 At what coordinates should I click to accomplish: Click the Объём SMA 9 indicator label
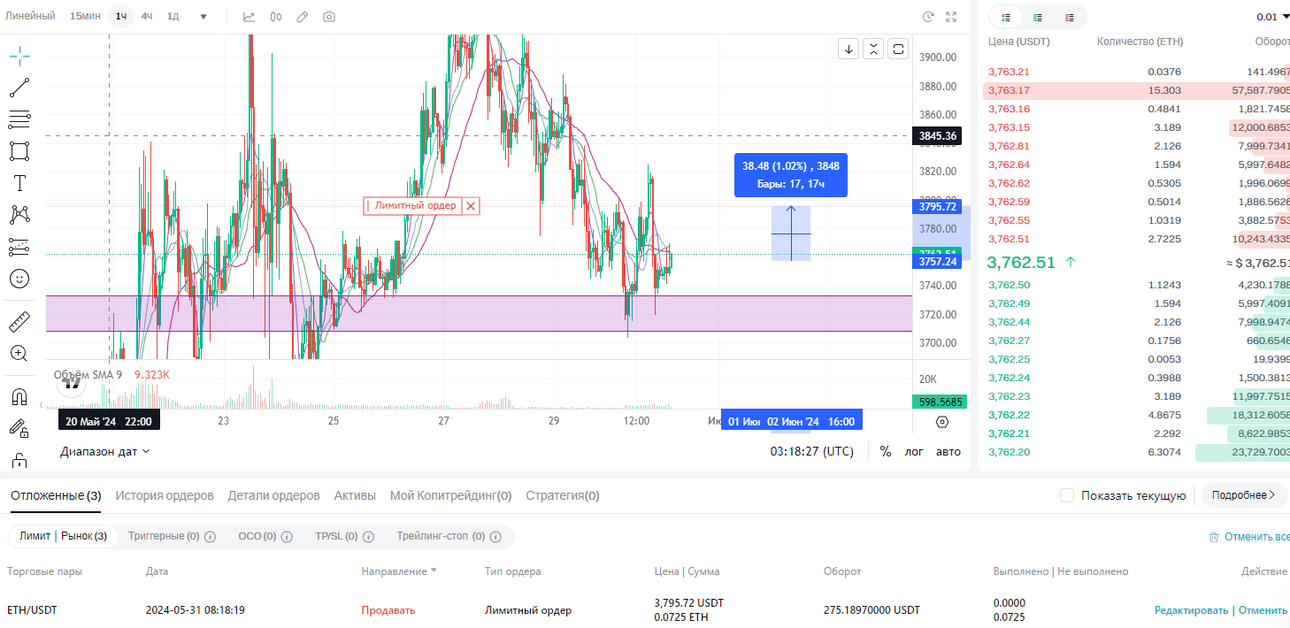tap(88, 374)
